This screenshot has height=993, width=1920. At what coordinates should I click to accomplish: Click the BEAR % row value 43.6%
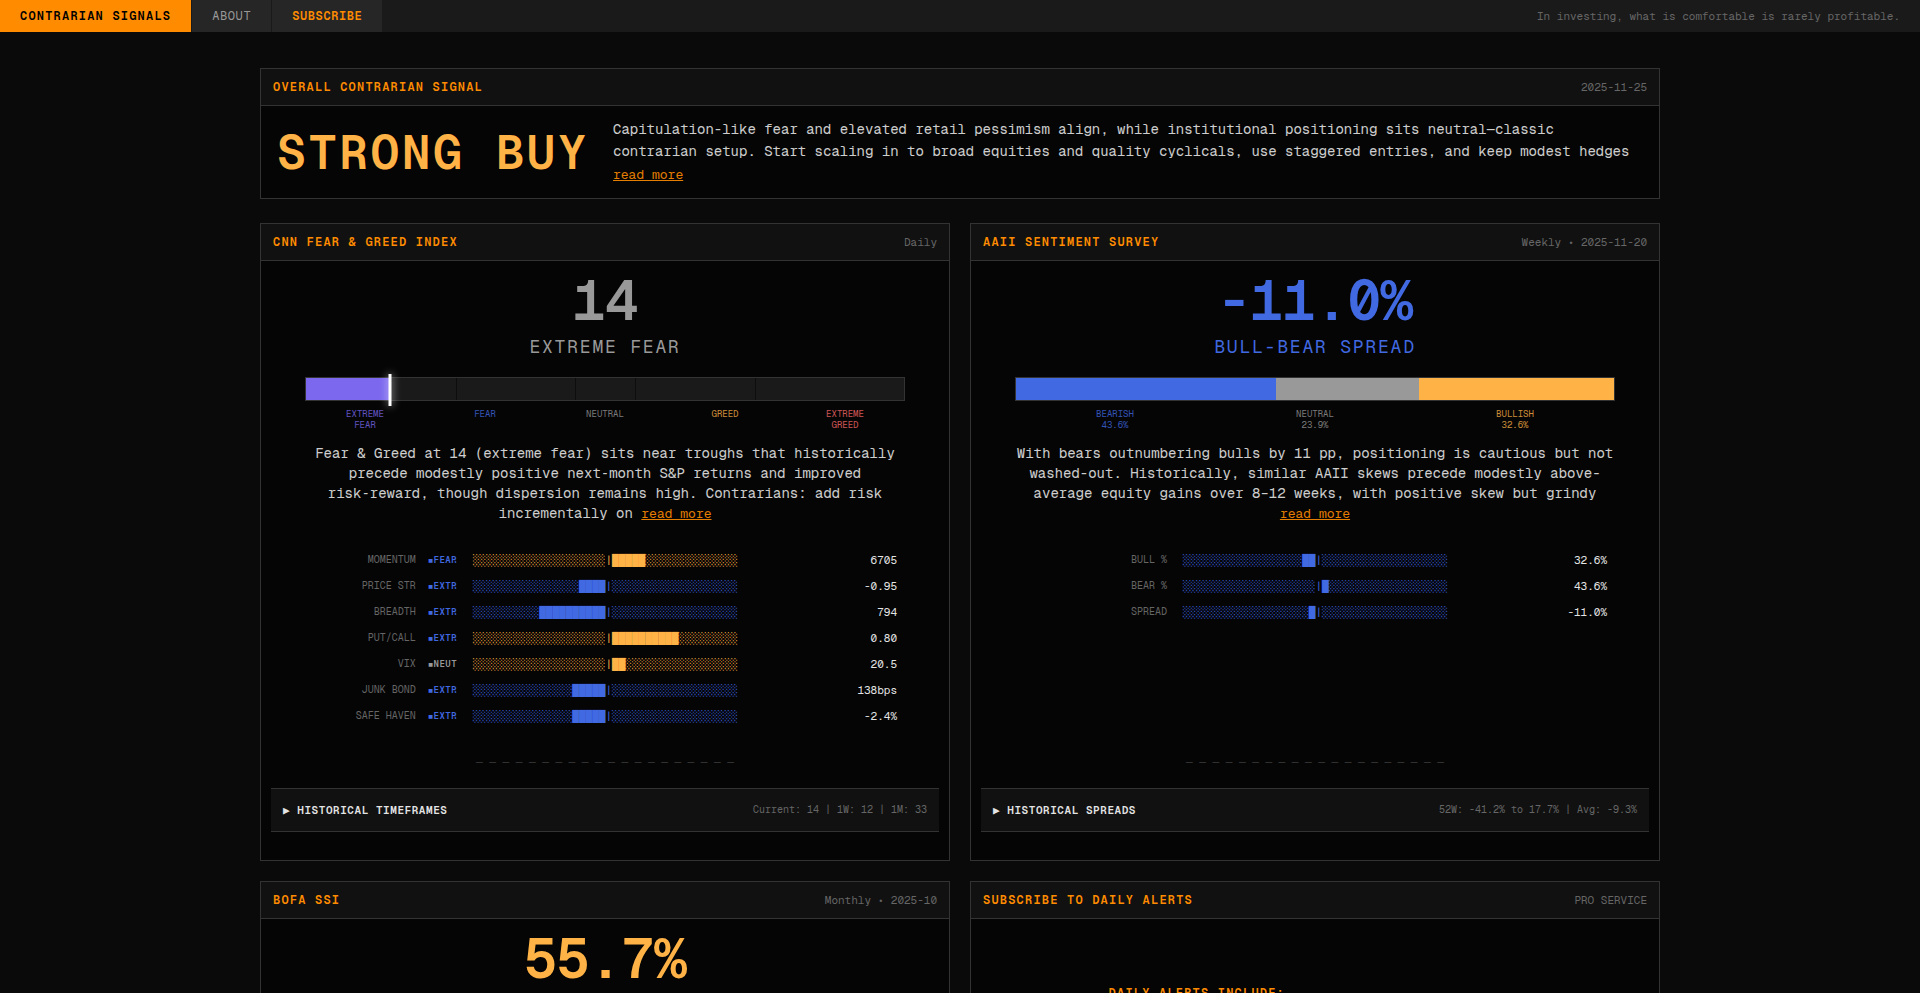click(x=1590, y=586)
